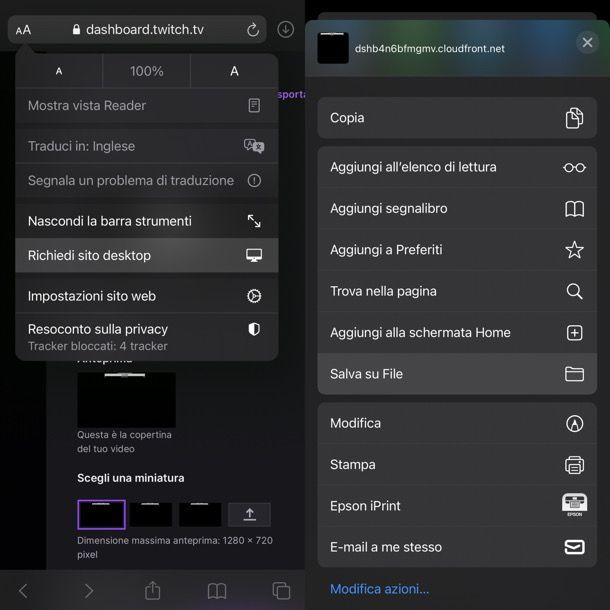This screenshot has height=610, width=610.
Task: Tap the markup pen icon
Action: 575,423
